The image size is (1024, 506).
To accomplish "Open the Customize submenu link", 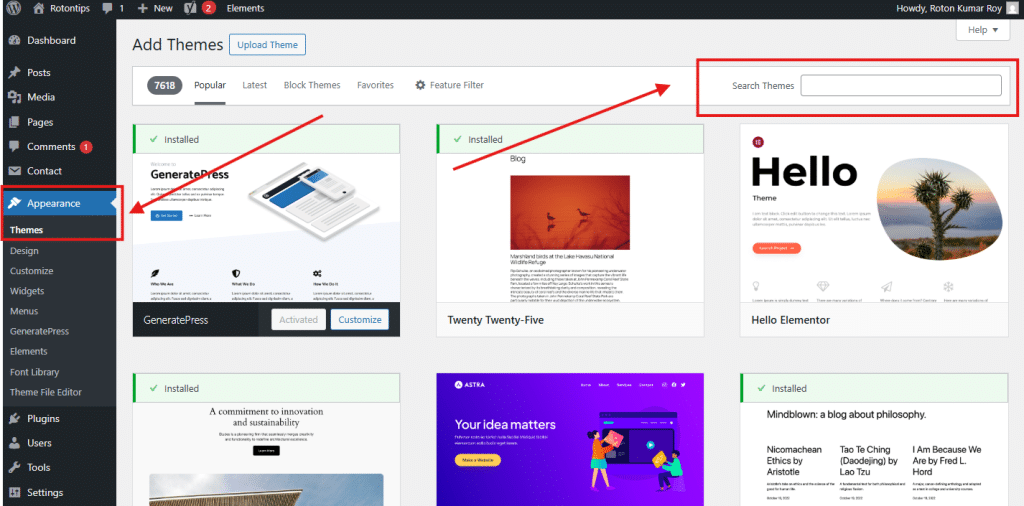I will pyautogui.click(x=32, y=271).
